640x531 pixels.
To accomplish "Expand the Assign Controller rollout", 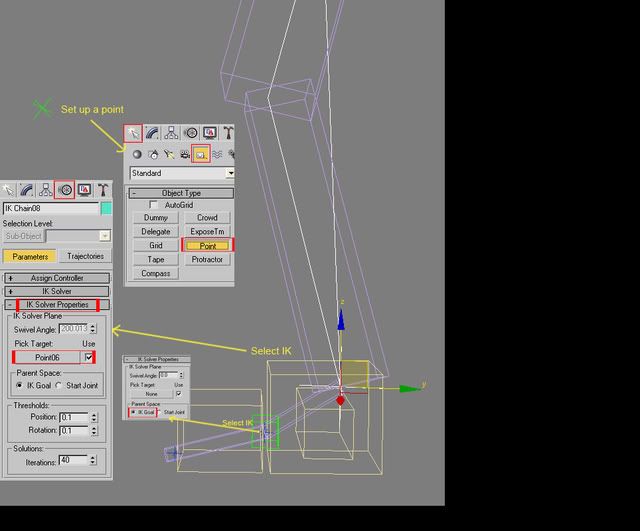I will [56, 278].
